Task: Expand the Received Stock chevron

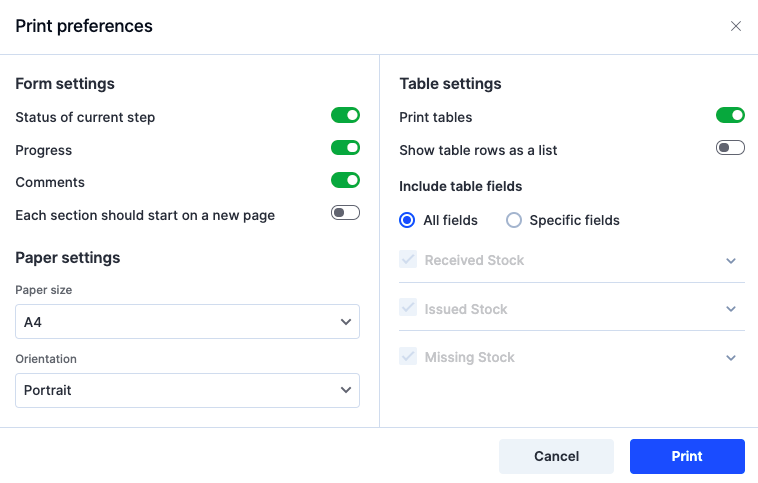Action: 730,261
